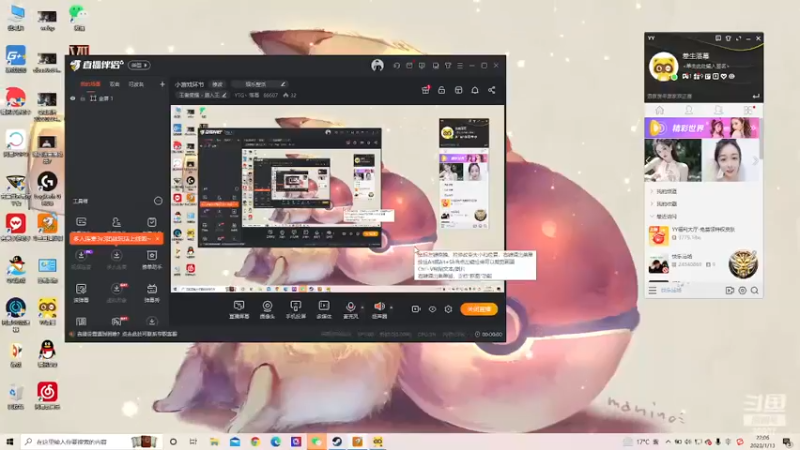The image size is (800, 450).
Task: Click the 精彩世界 banner in YY
Action: point(702,128)
